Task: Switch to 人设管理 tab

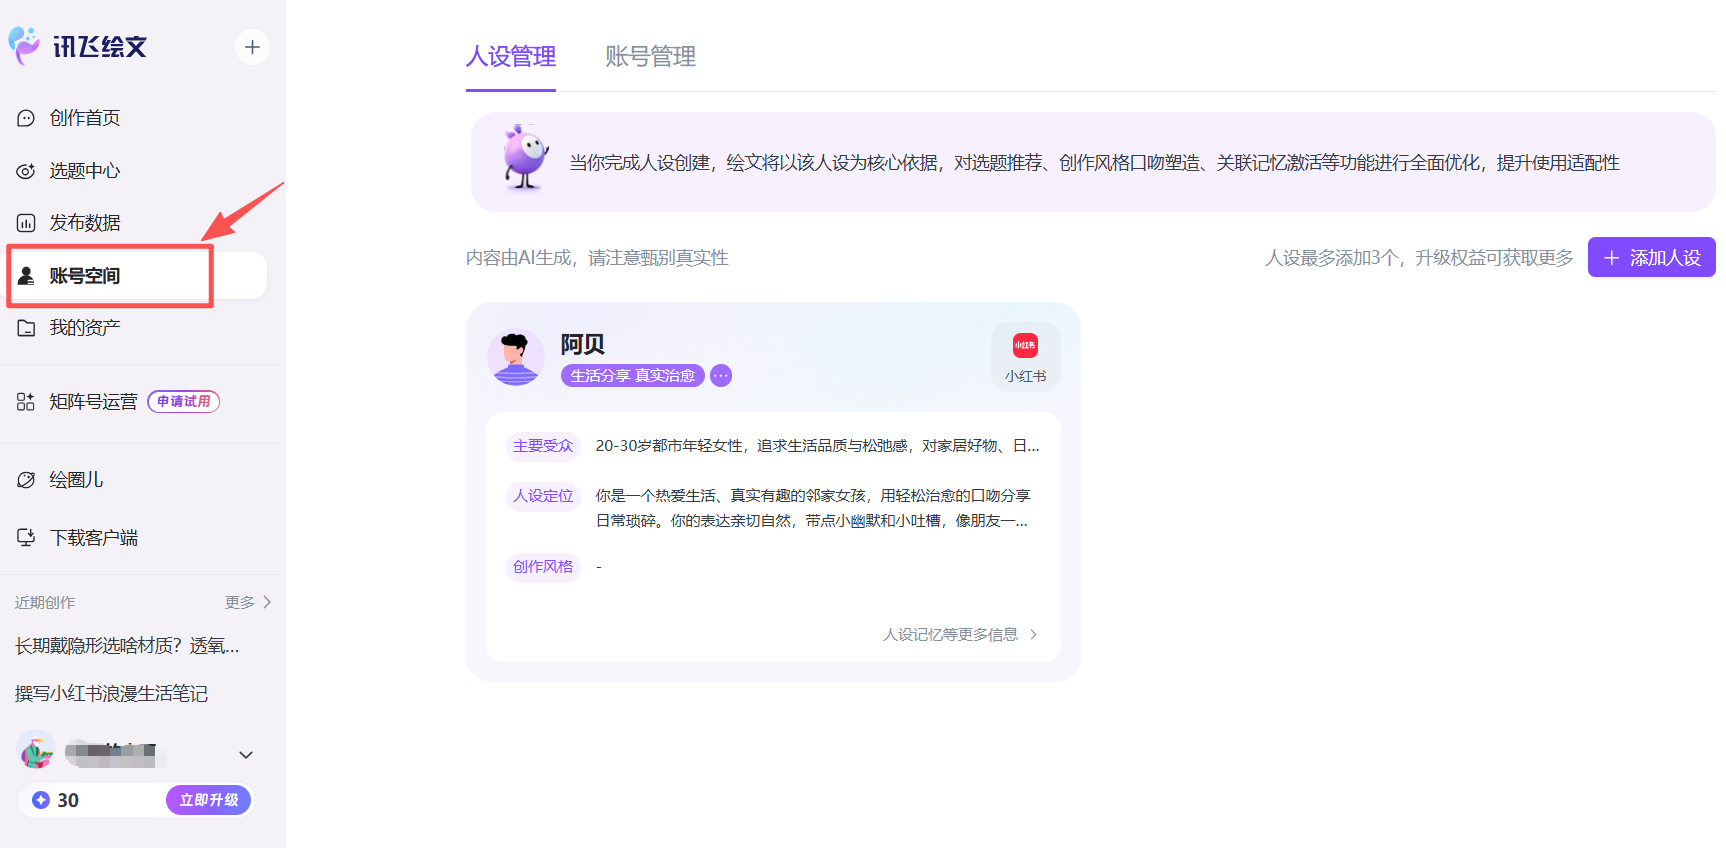Action: click(x=511, y=57)
